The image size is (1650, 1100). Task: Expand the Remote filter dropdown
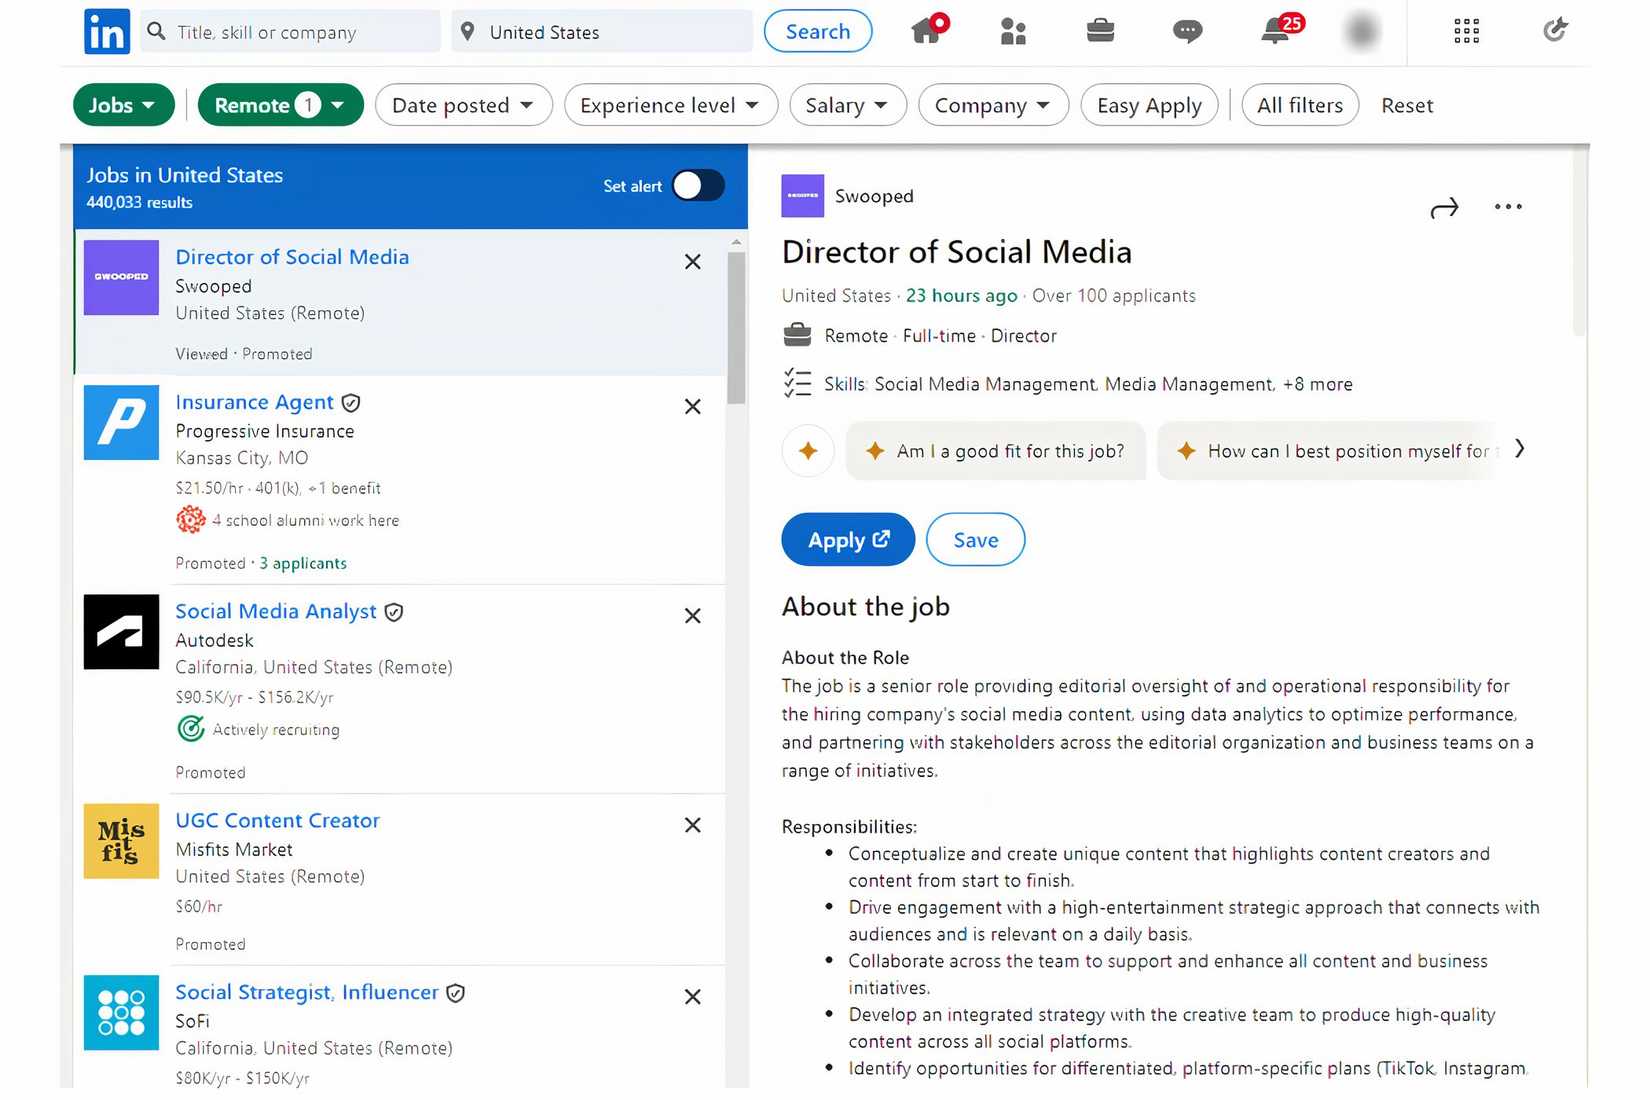tap(280, 105)
